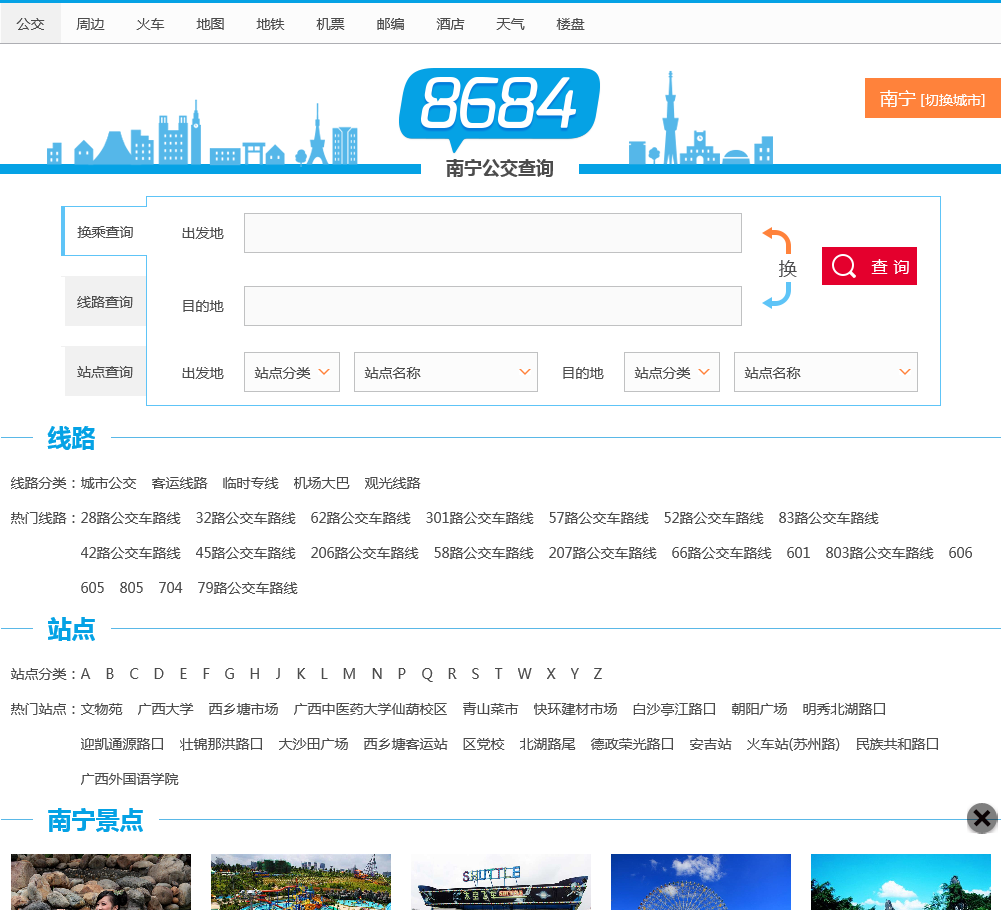Open the 机票 top menu item
This screenshot has height=910, width=1001.
click(x=330, y=24)
